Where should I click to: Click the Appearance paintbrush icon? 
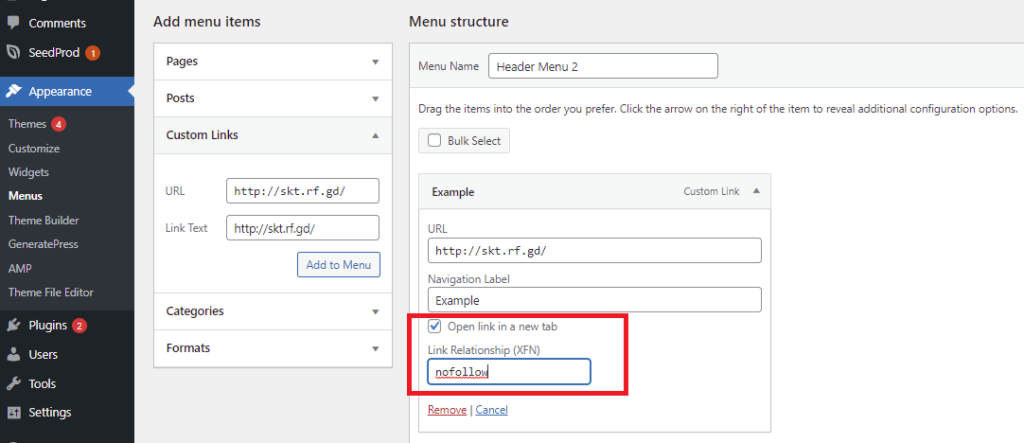[12, 91]
